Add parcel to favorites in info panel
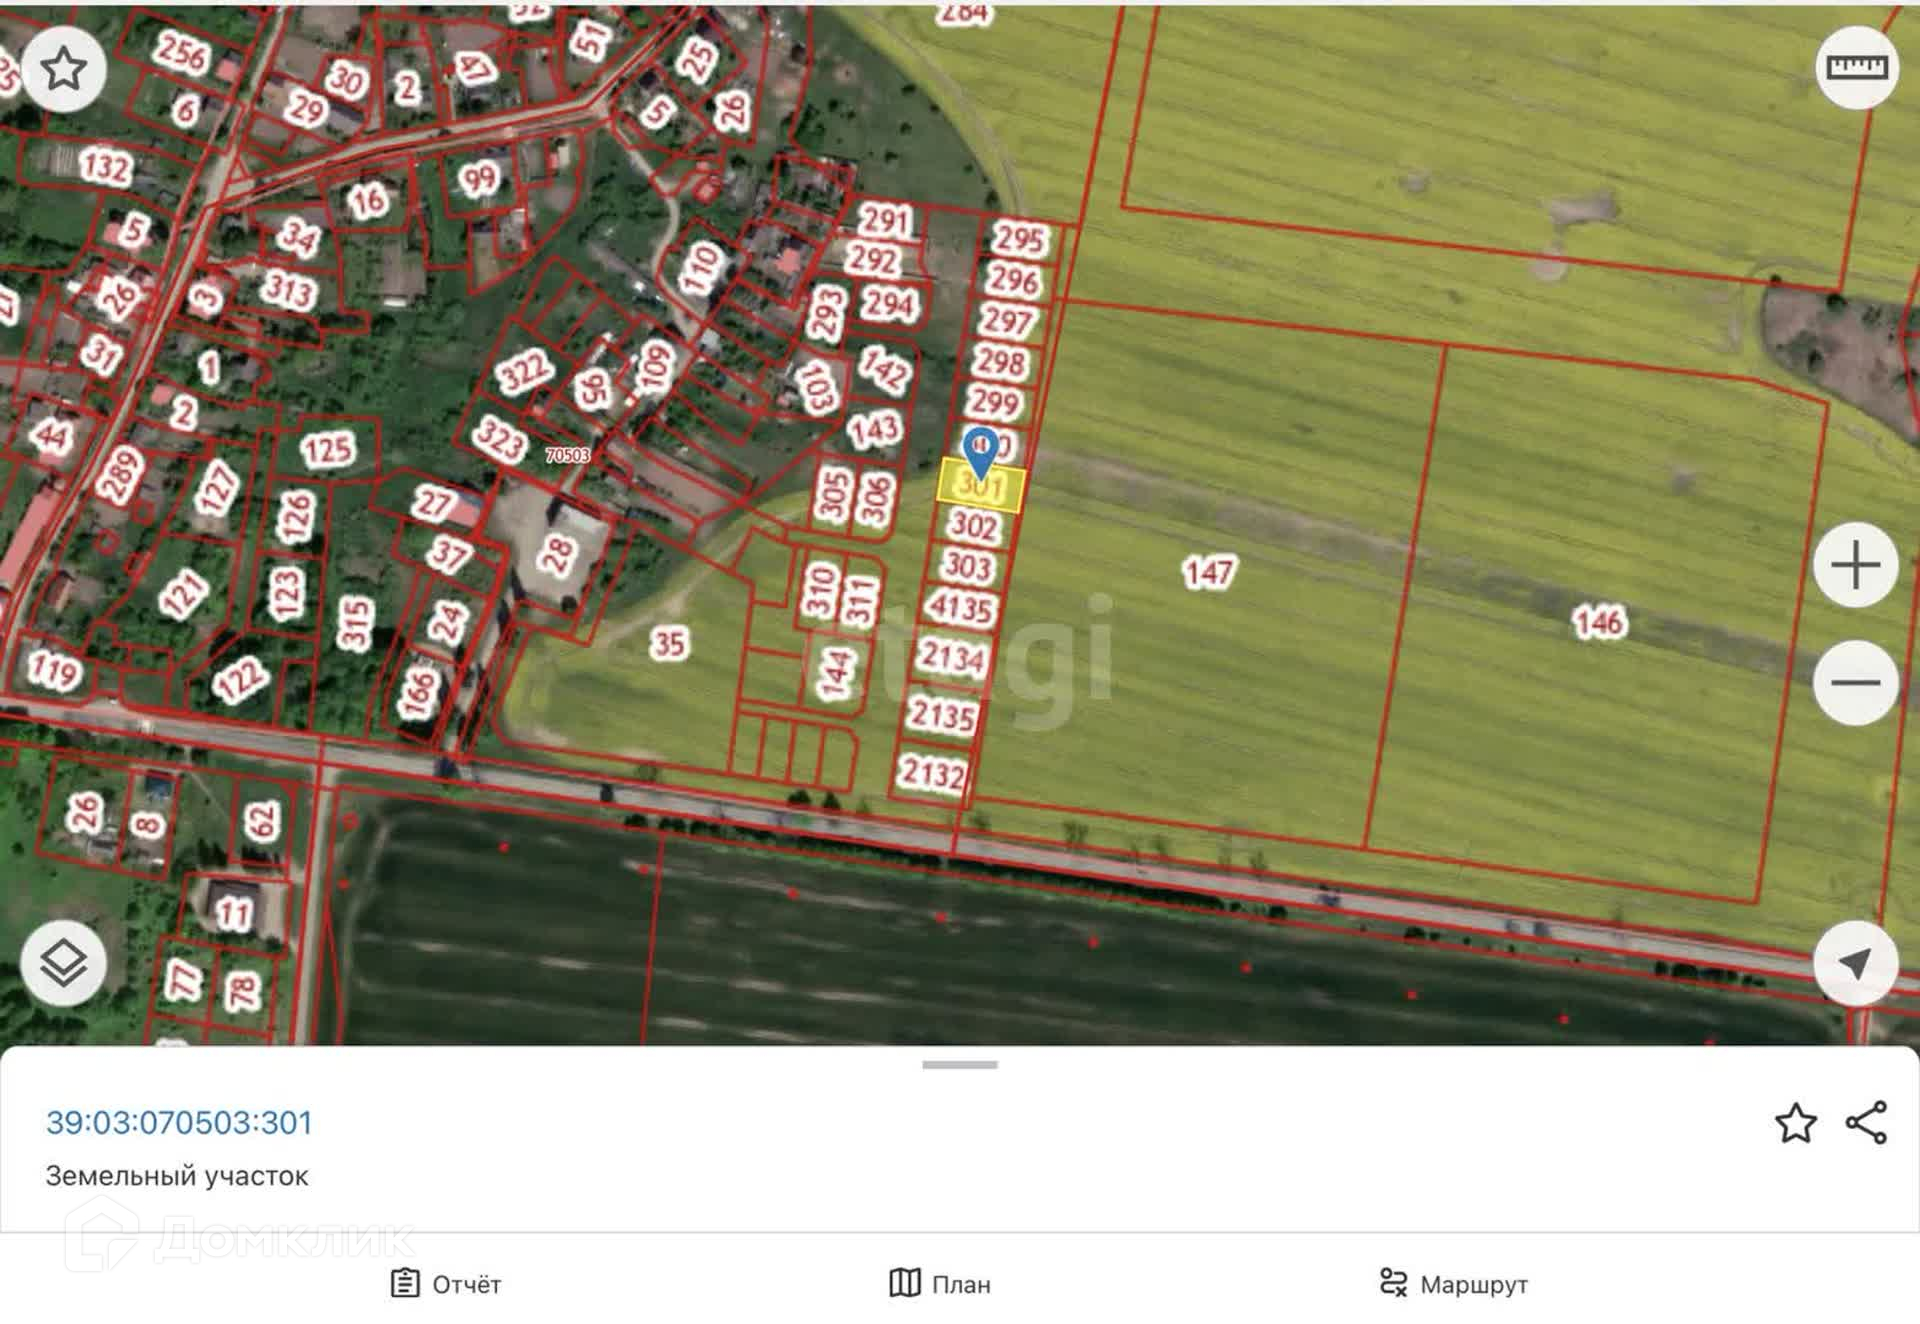1920x1324 pixels. pos(1795,1123)
